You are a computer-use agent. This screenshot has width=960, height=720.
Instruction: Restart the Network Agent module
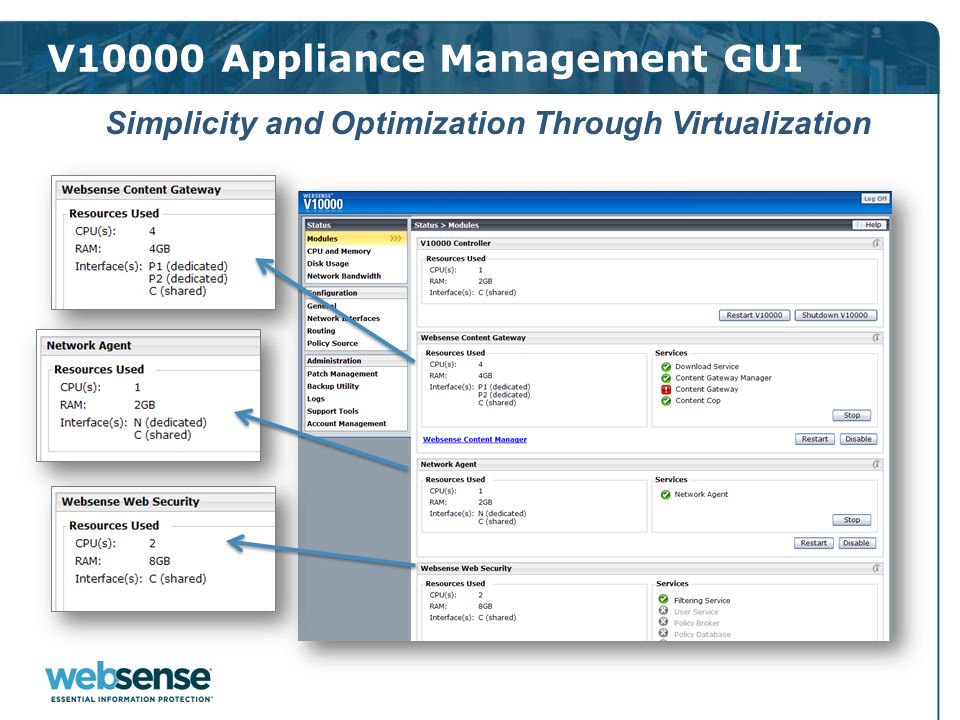point(814,543)
